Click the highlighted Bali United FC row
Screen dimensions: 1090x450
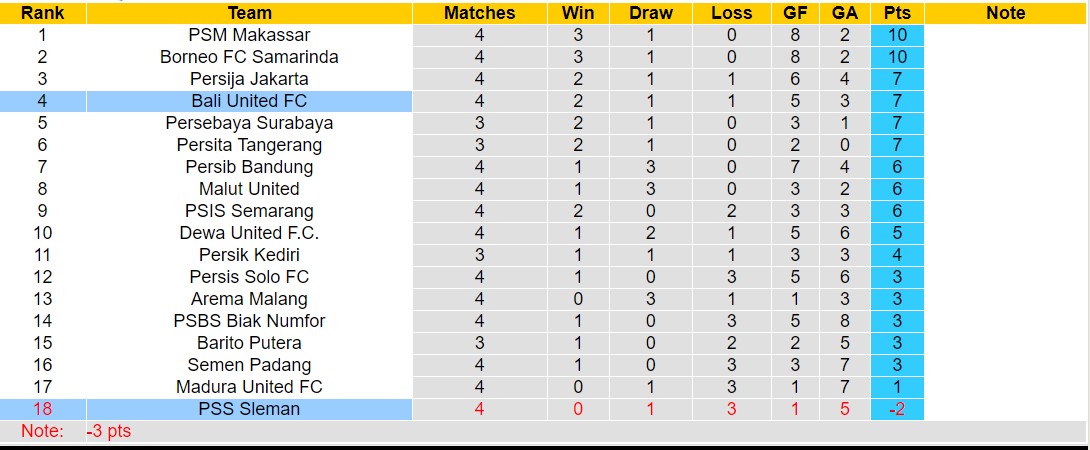pyautogui.click(x=249, y=101)
